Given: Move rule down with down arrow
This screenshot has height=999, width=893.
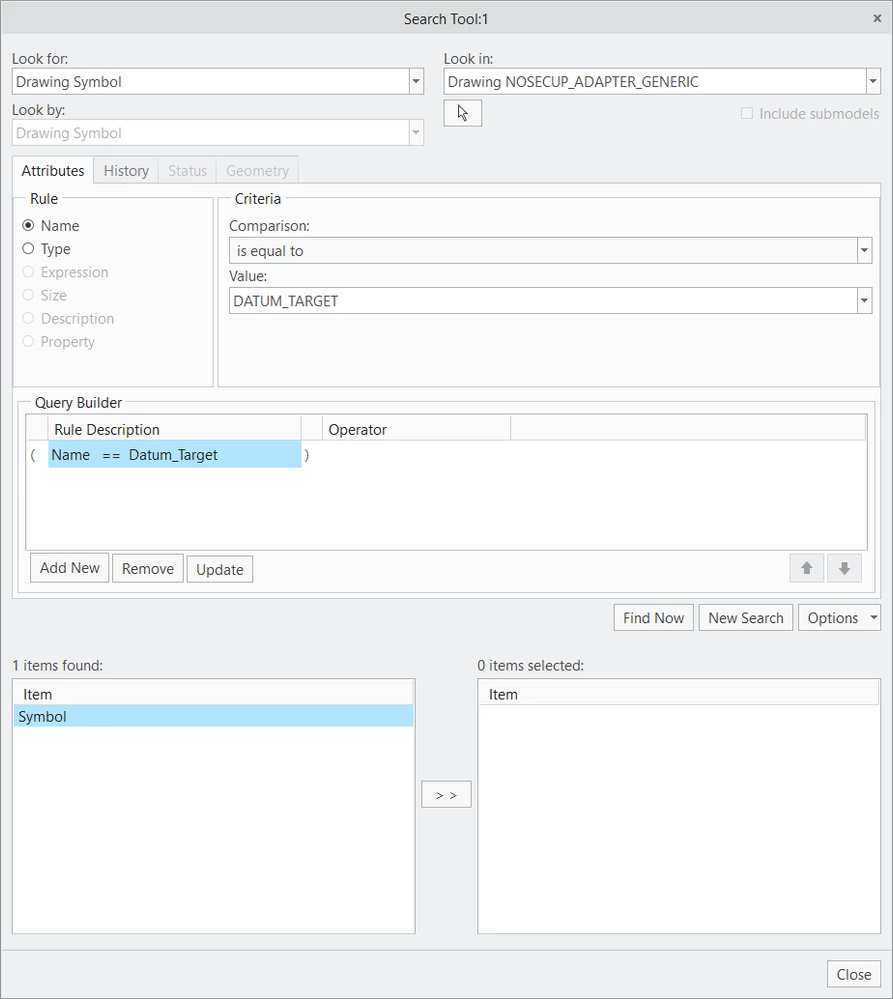Looking at the screenshot, I should click(844, 568).
